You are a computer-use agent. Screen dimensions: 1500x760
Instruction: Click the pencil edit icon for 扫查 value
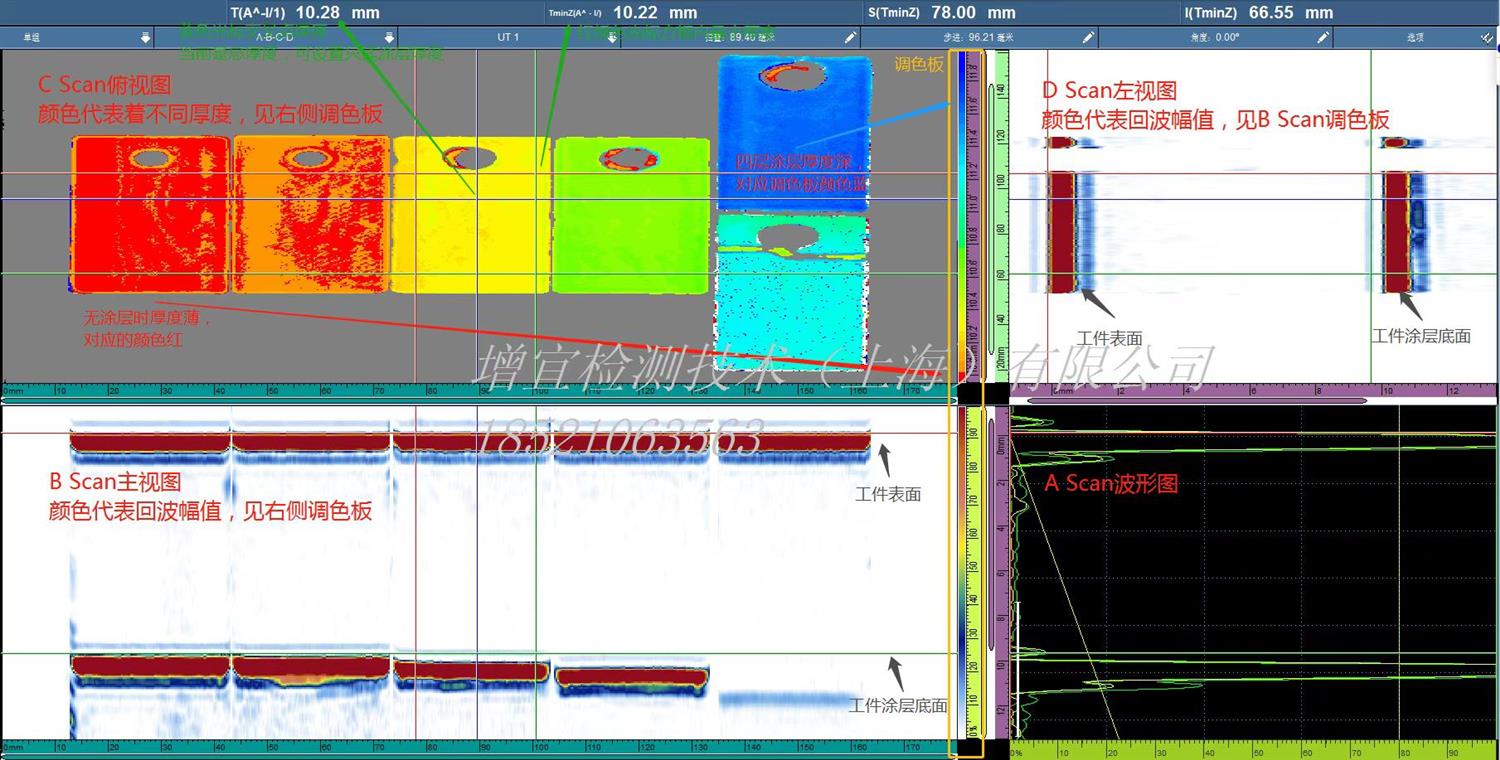tap(850, 37)
